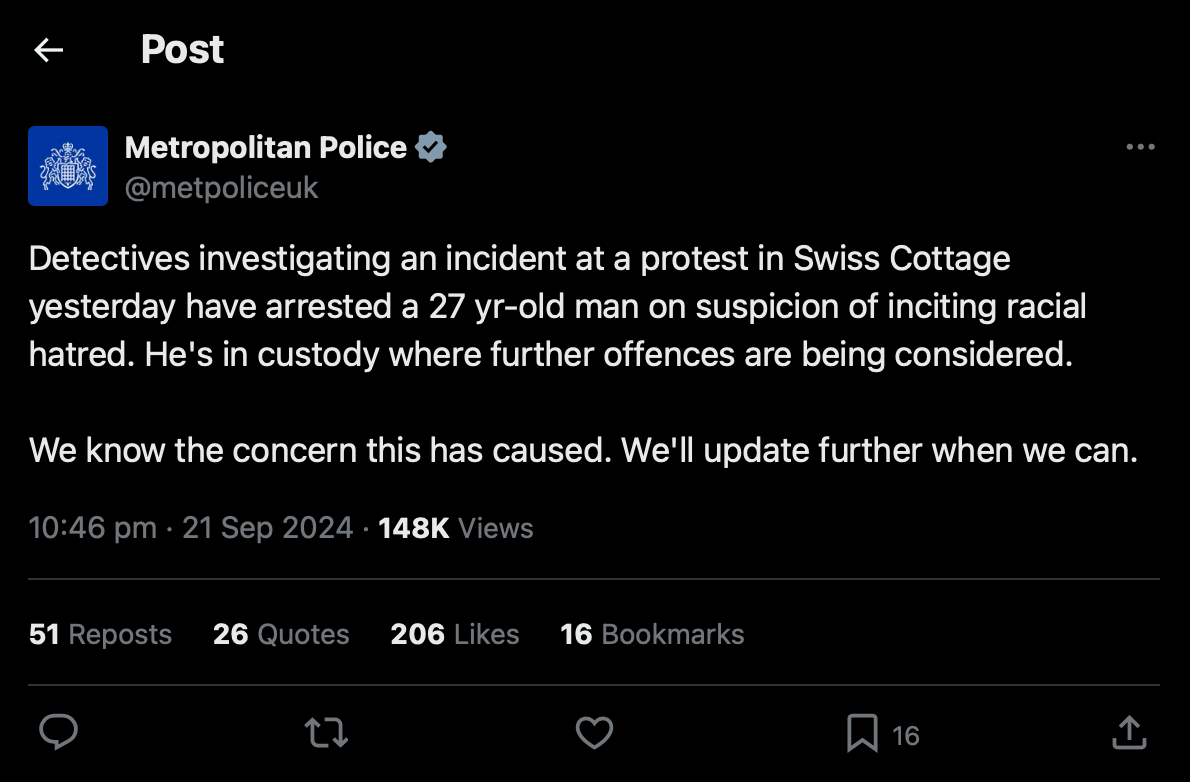The width and height of the screenshot is (1190, 782).
Task: Open the 16 Bookmarks count
Action: click(x=652, y=634)
